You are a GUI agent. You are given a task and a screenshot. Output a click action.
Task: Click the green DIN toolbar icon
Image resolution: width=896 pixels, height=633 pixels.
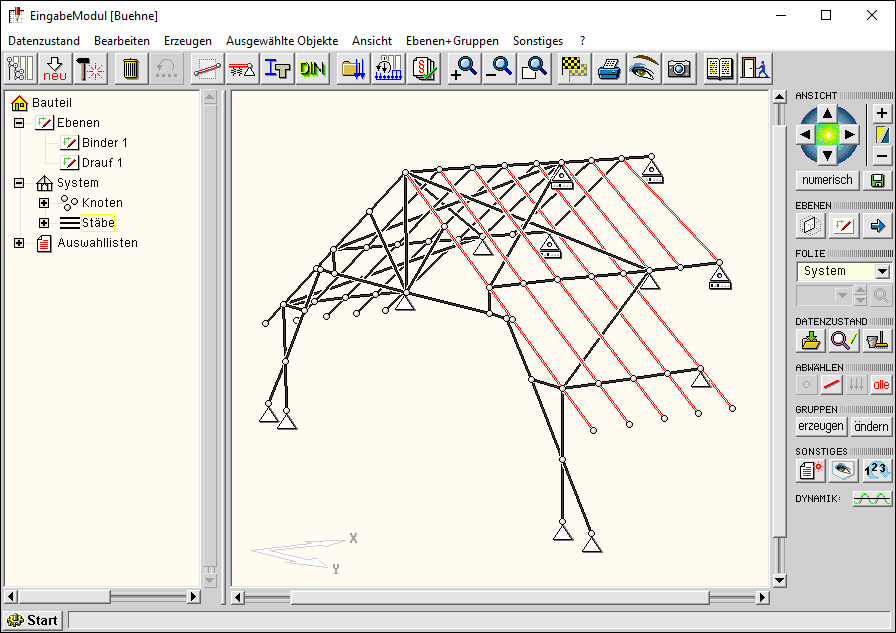tap(313, 69)
